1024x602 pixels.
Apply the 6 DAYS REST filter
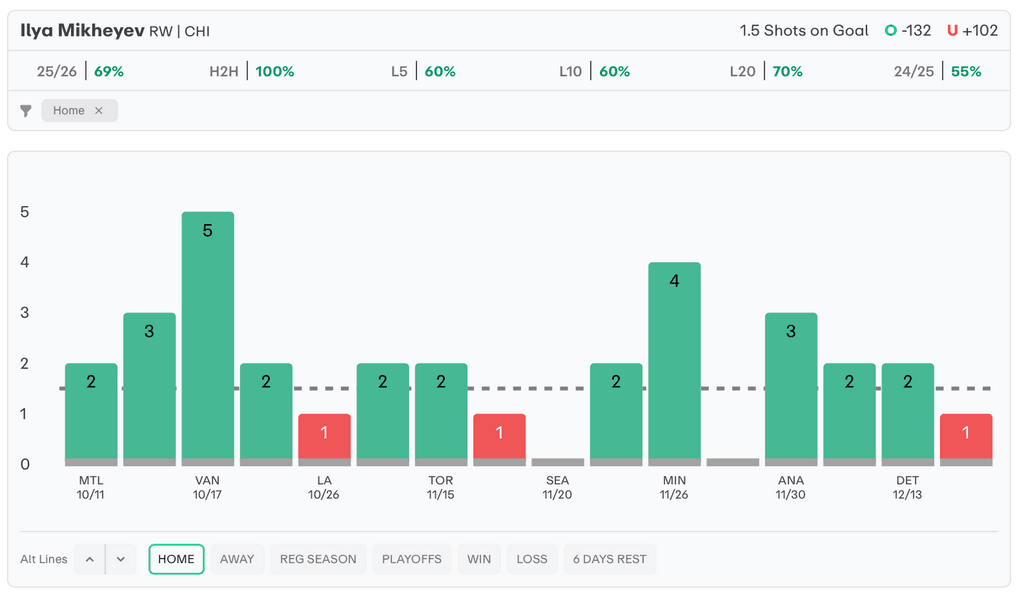[x=609, y=559]
